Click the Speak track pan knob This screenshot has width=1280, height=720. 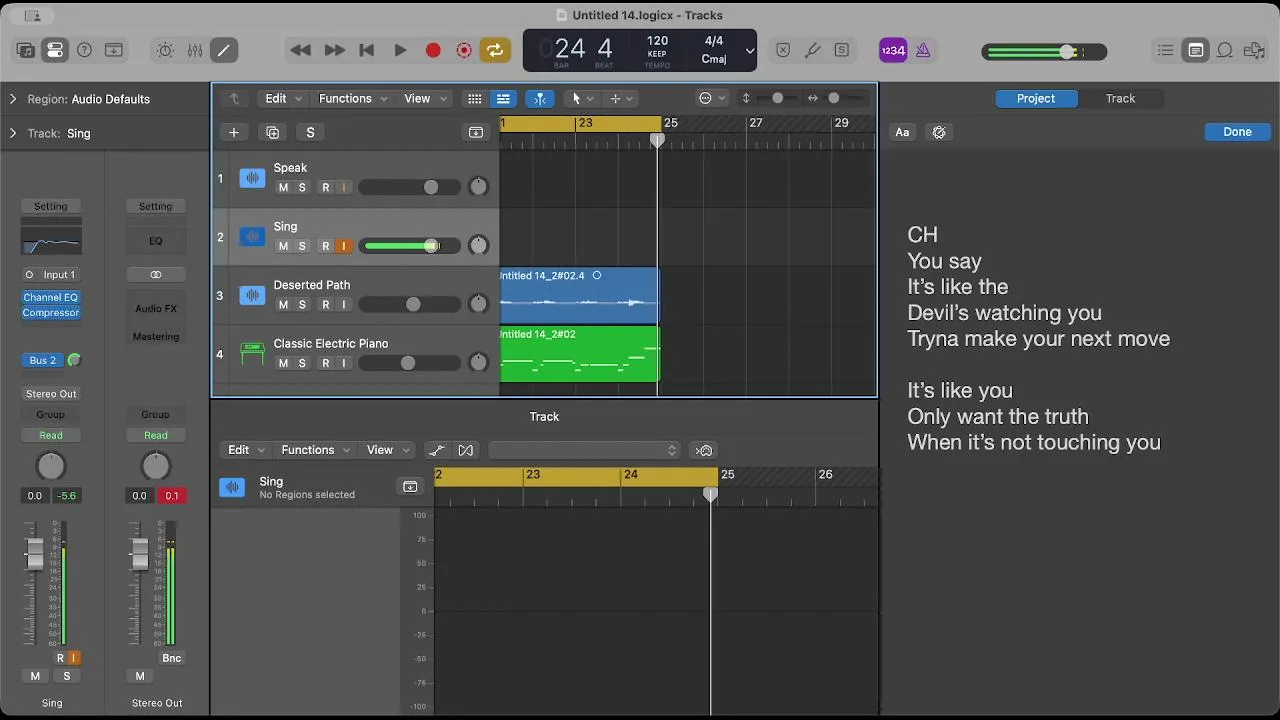[478, 187]
